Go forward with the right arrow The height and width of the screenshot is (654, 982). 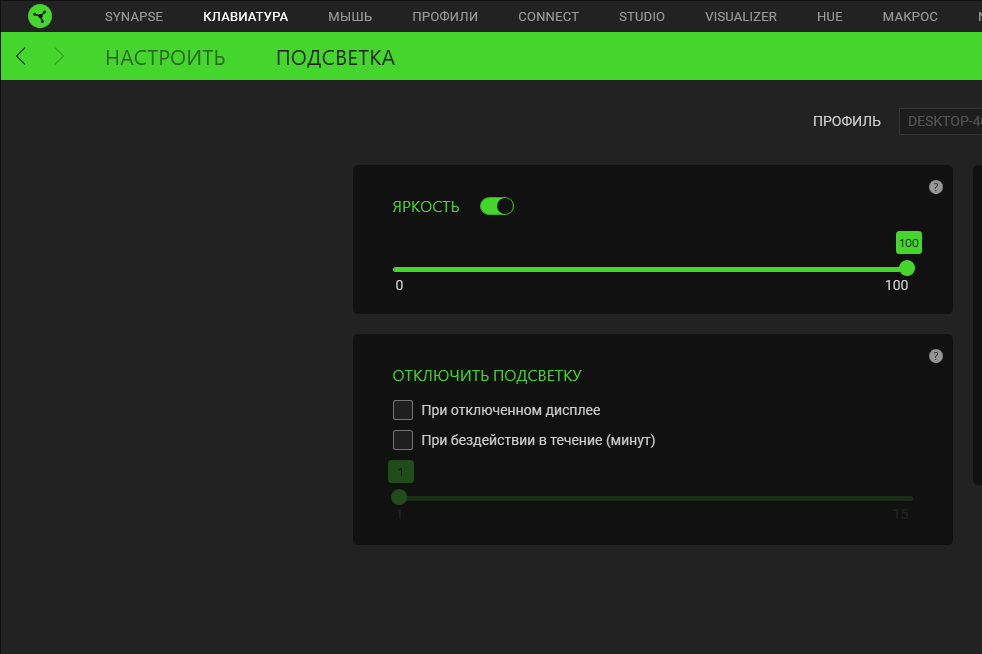(59, 56)
